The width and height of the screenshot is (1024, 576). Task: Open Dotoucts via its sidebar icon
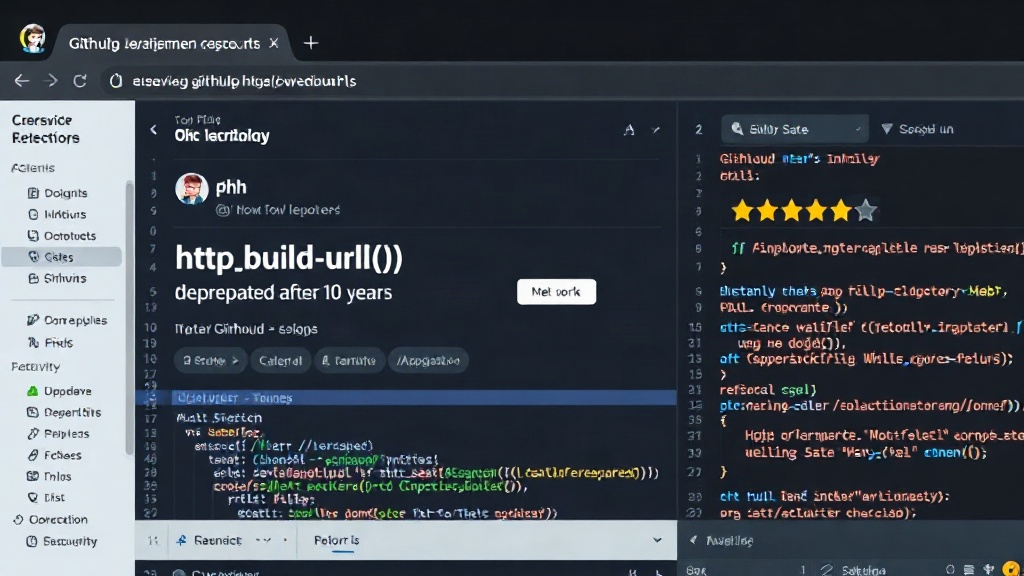point(33,236)
